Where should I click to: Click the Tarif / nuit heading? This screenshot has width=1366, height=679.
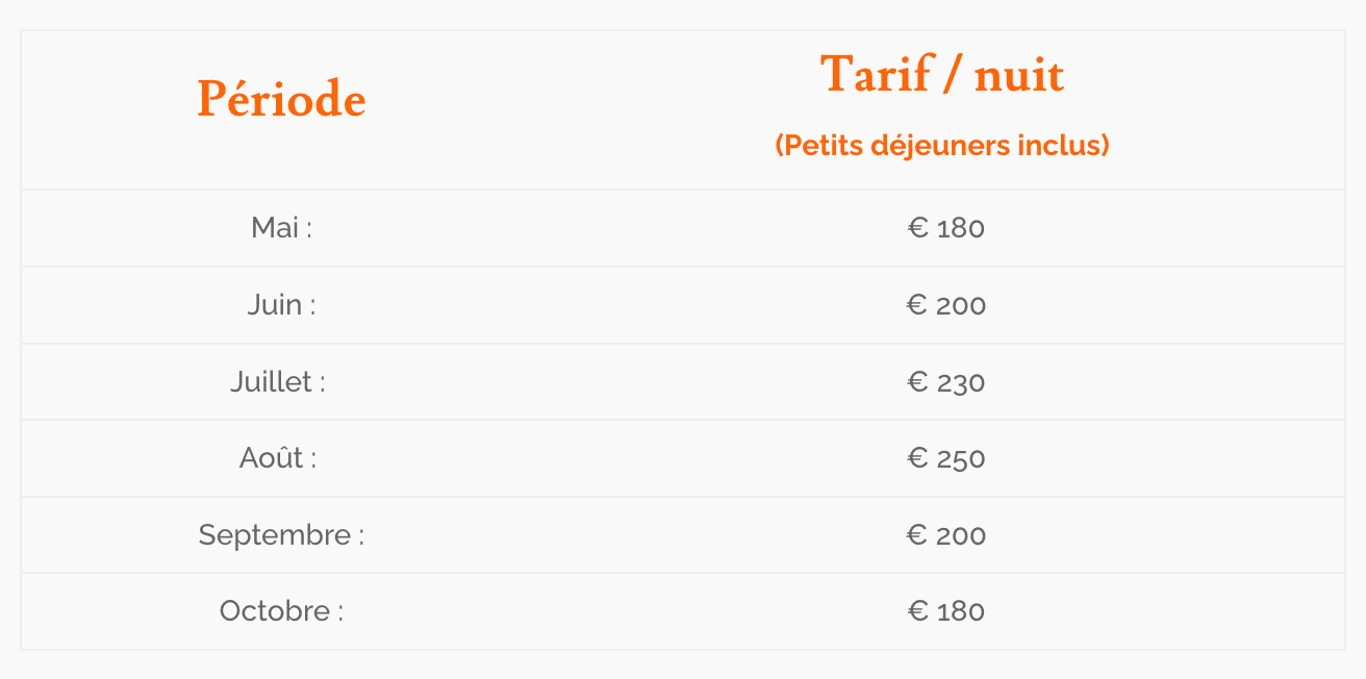pos(942,75)
